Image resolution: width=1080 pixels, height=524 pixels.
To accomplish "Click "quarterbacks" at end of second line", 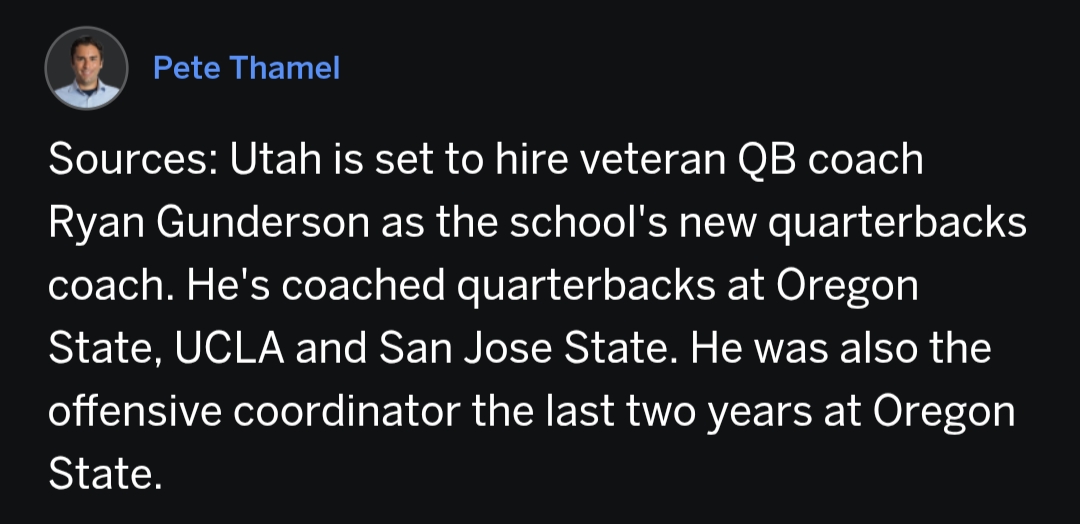I will click(x=905, y=224).
